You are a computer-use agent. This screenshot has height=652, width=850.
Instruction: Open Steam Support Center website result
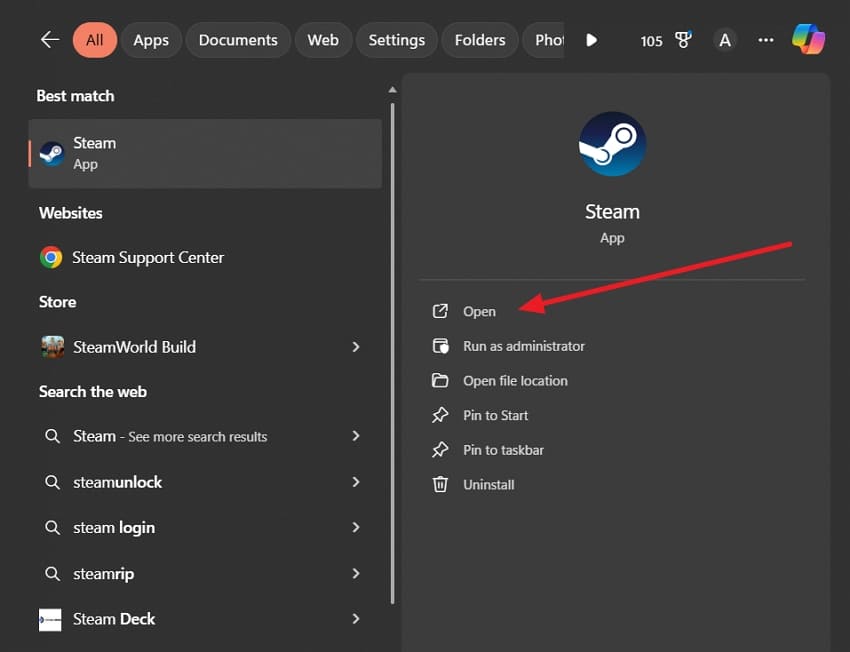coord(147,257)
